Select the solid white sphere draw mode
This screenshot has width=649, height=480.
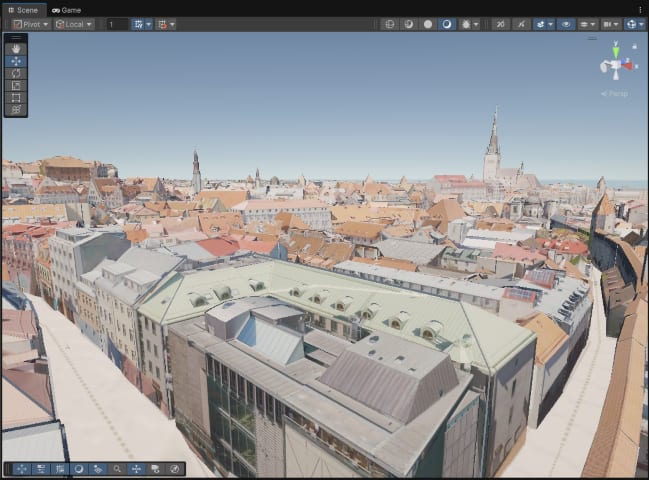428,24
